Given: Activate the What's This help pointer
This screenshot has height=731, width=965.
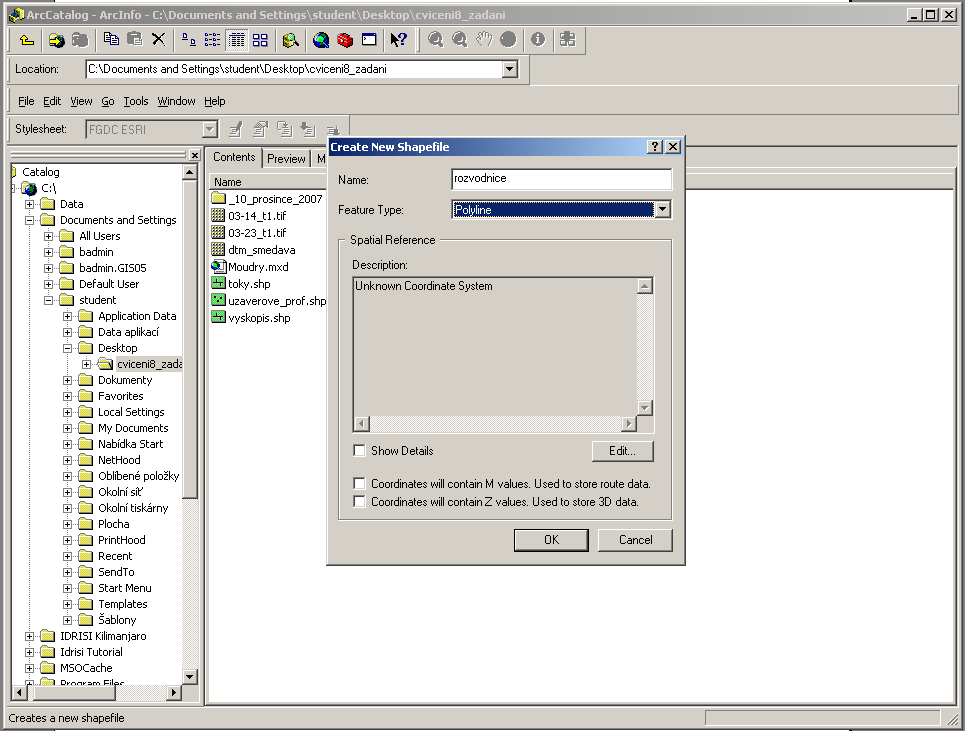Looking at the screenshot, I should click(399, 40).
